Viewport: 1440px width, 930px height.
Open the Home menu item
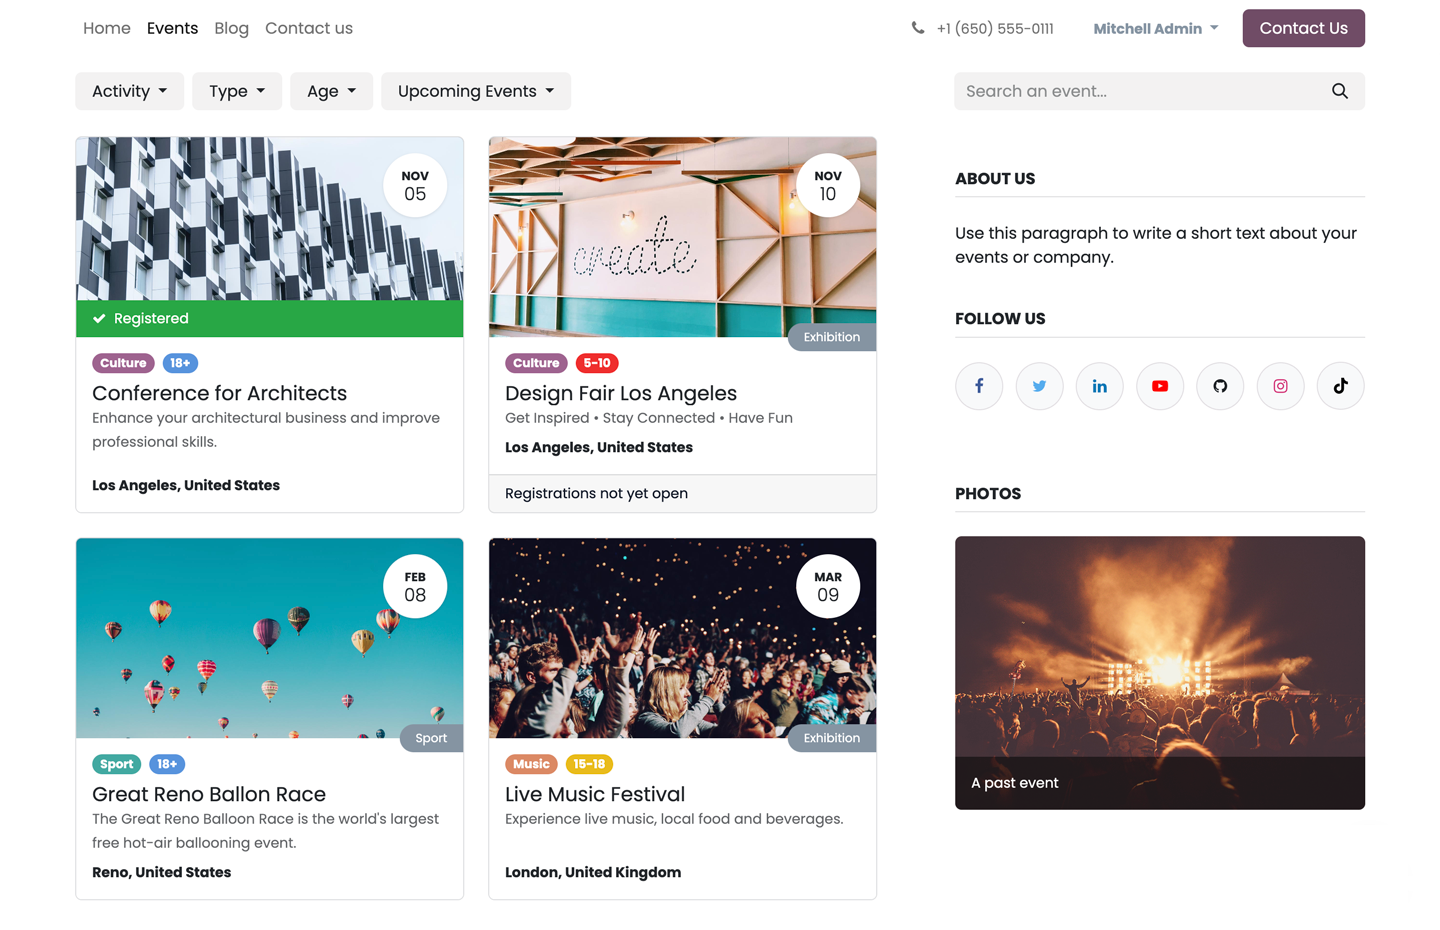(x=106, y=28)
